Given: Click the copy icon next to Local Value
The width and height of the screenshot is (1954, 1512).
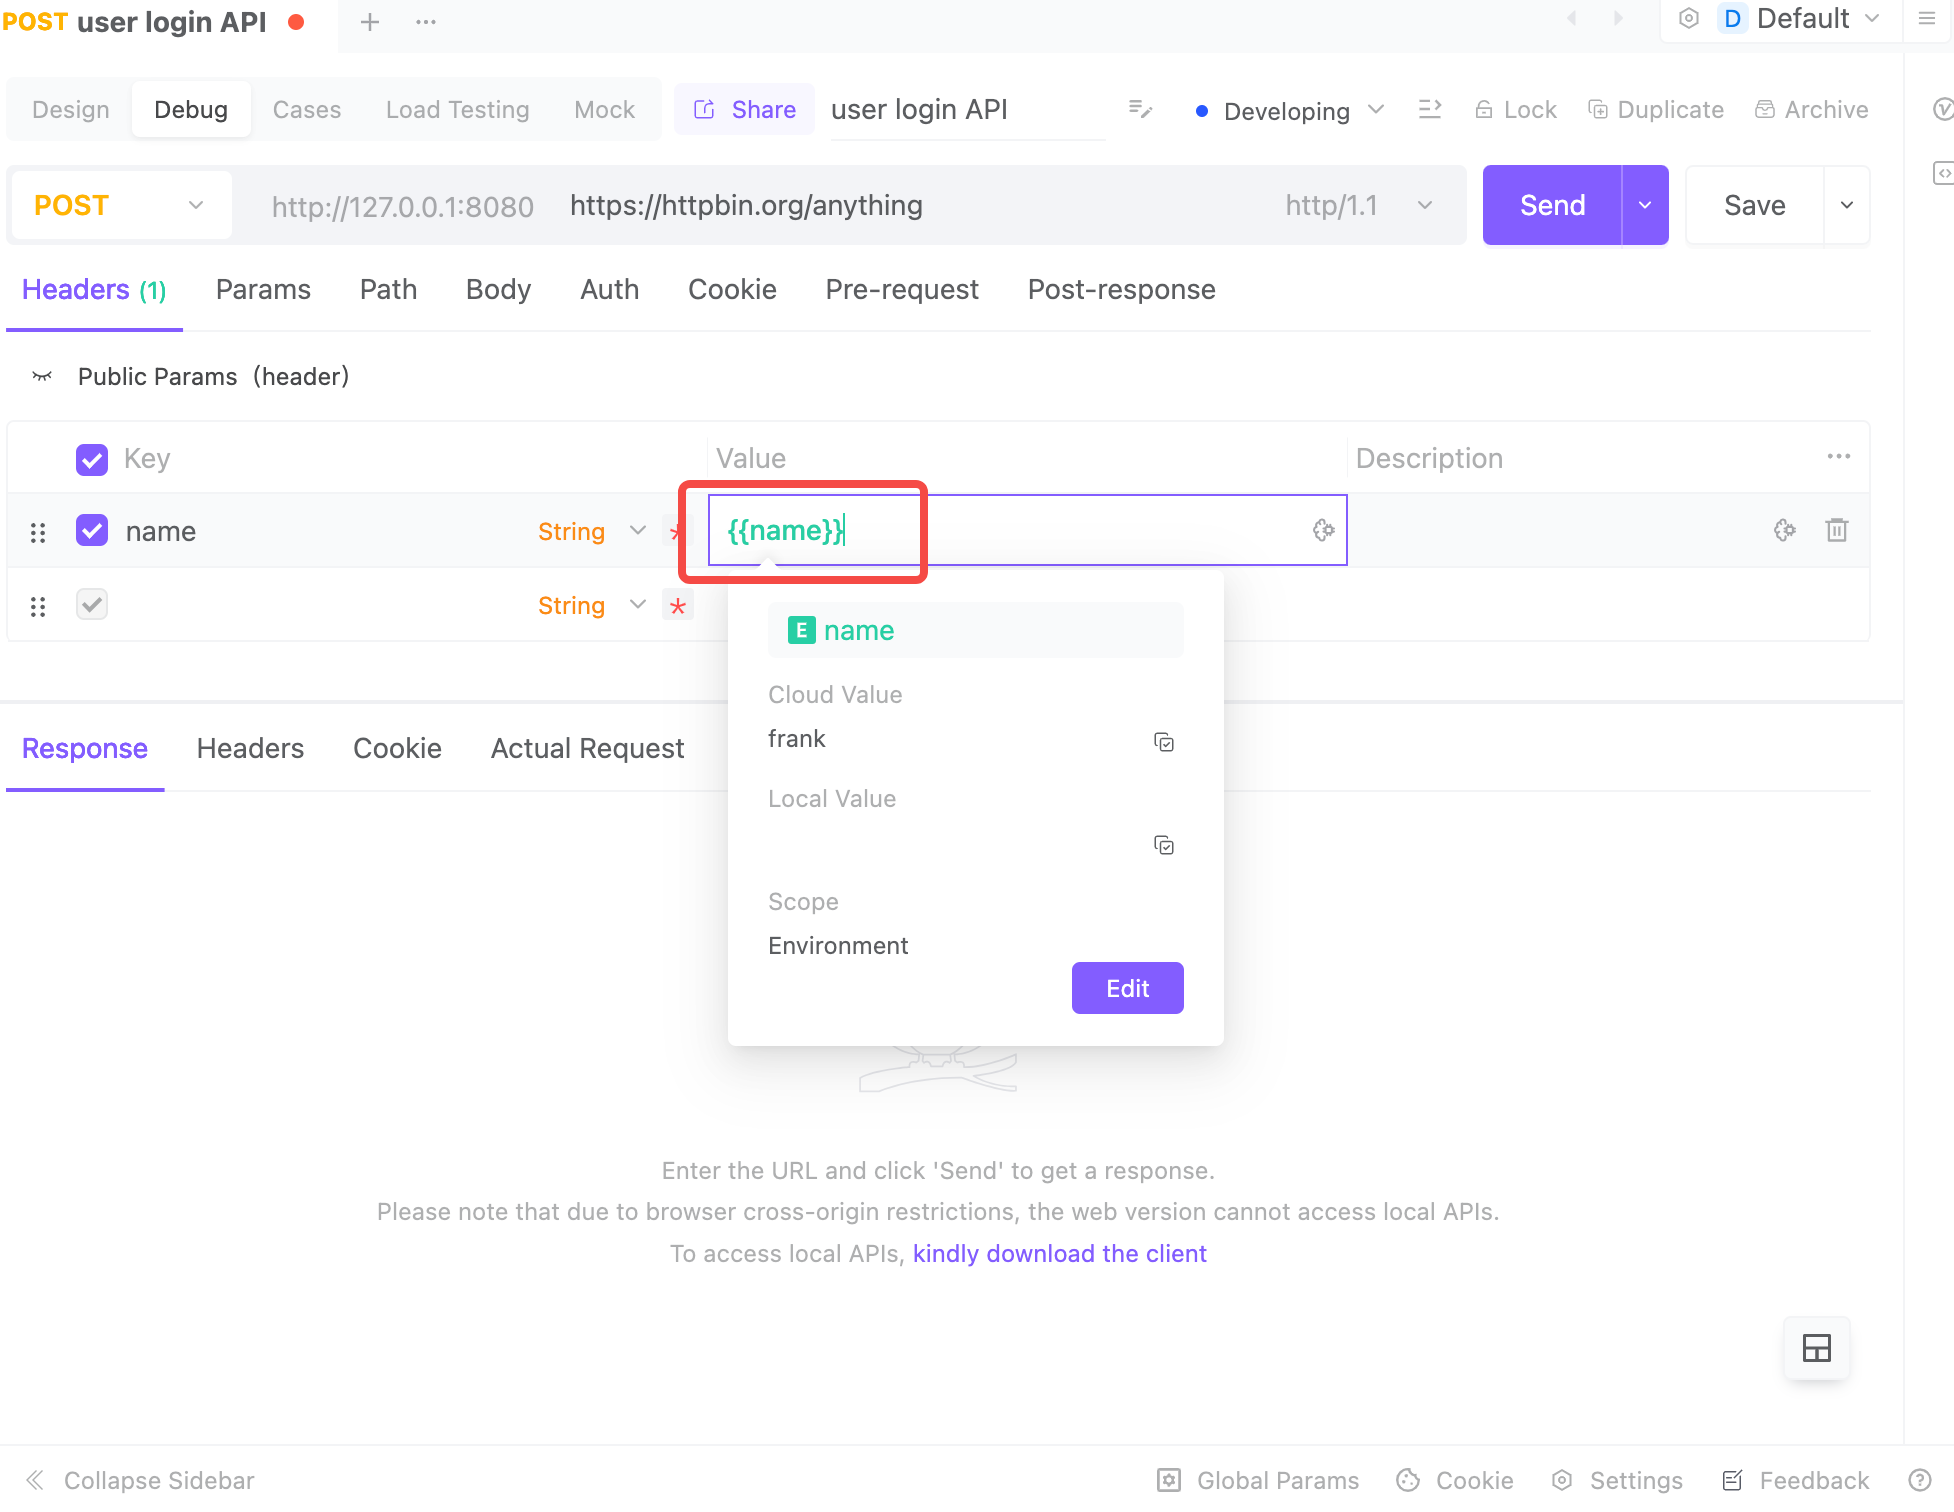Looking at the screenshot, I should [1164, 846].
